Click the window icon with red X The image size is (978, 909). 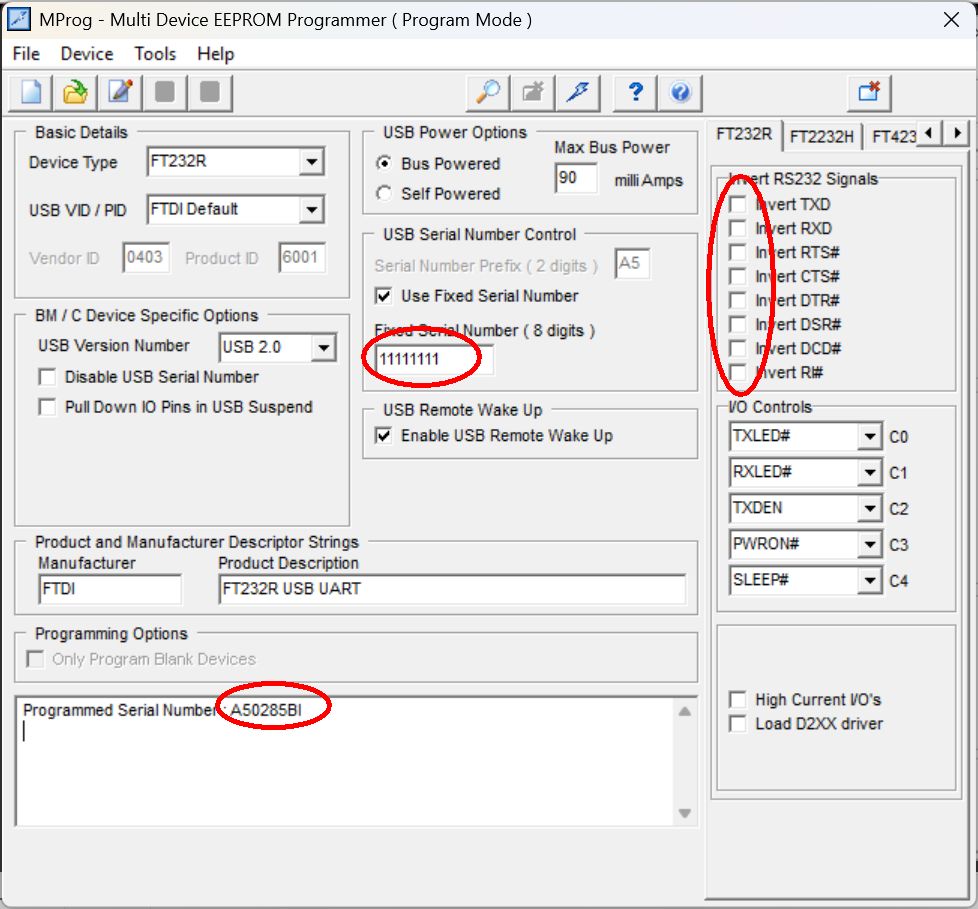(869, 93)
